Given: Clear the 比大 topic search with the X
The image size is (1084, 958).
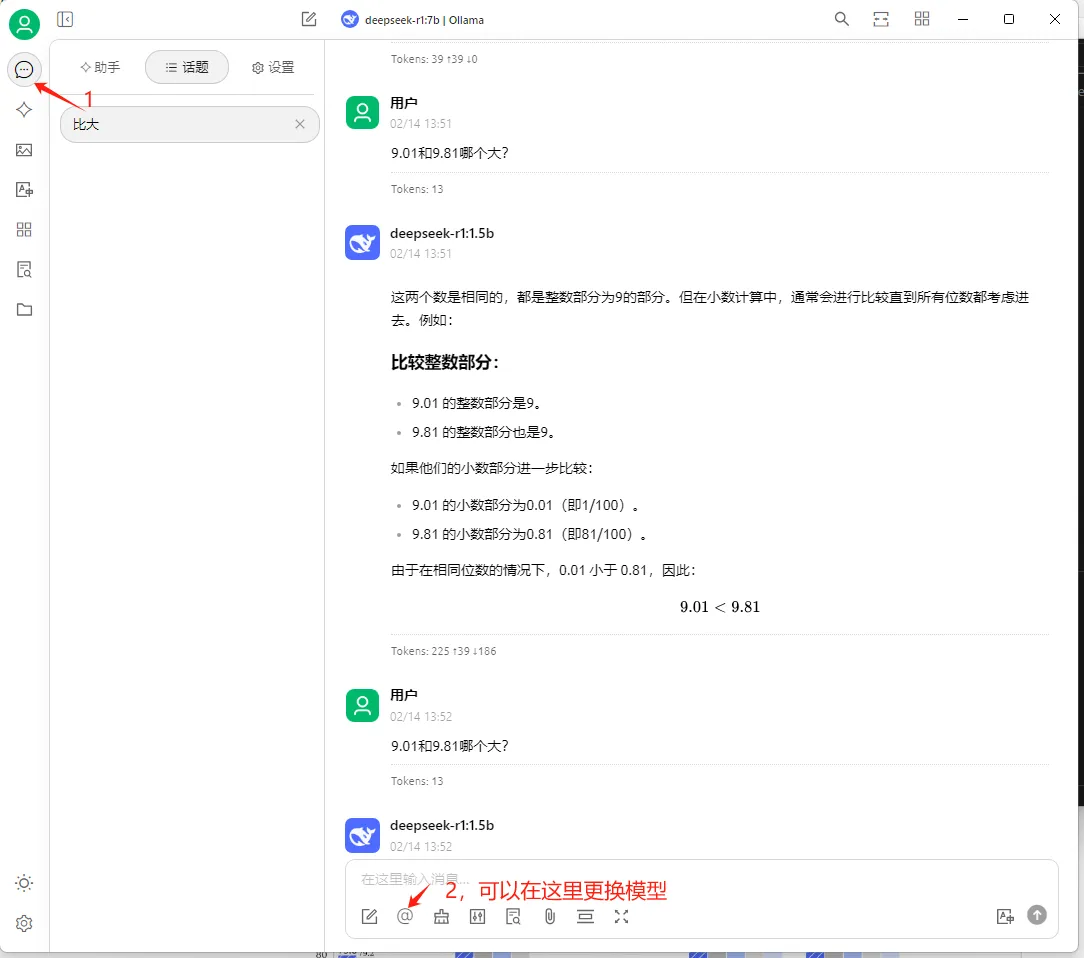Looking at the screenshot, I should pos(299,124).
